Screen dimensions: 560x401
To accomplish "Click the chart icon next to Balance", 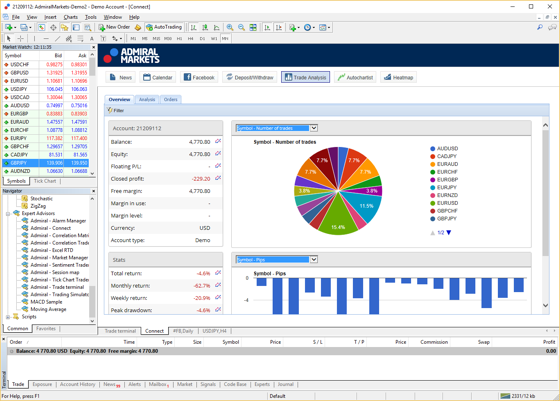I will point(218,141).
